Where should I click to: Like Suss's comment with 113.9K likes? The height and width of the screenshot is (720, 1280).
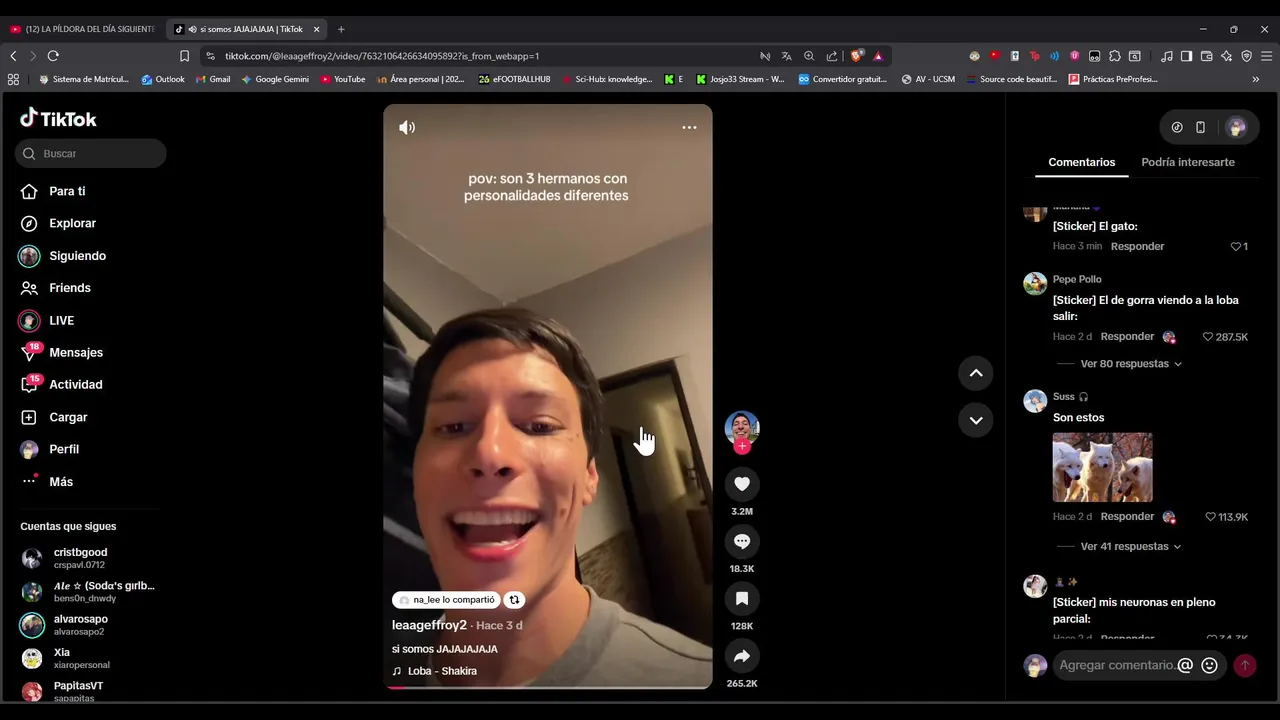click(1211, 517)
